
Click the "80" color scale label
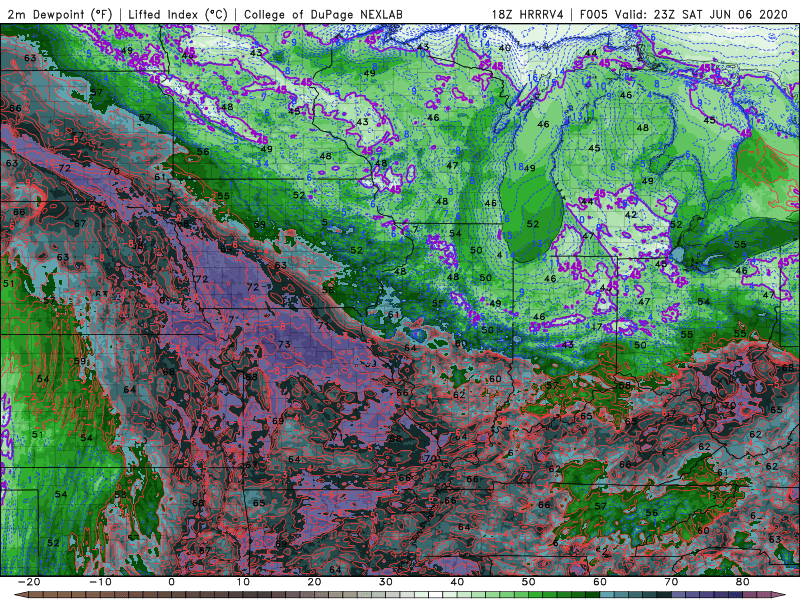click(x=743, y=582)
